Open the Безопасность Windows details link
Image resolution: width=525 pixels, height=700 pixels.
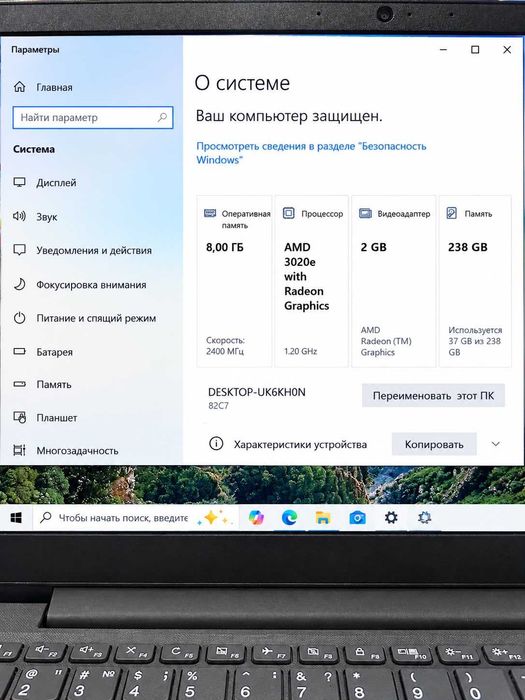[x=311, y=153]
